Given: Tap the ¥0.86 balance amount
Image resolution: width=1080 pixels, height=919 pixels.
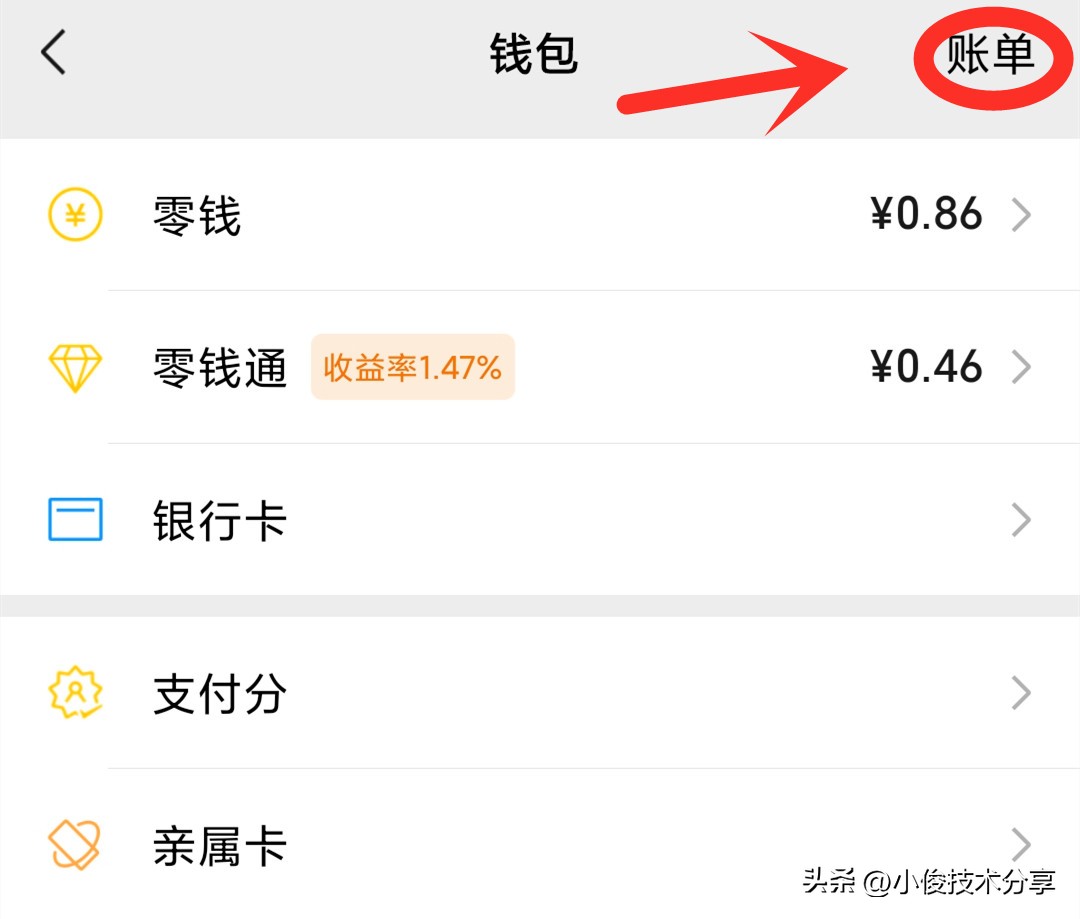Looking at the screenshot, I should pyautogui.click(x=926, y=215).
